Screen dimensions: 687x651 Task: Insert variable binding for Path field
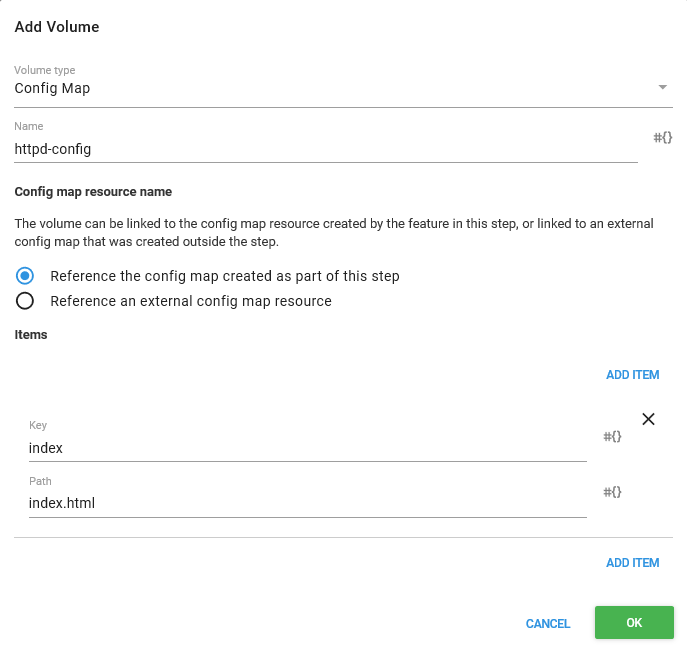(612, 492)
